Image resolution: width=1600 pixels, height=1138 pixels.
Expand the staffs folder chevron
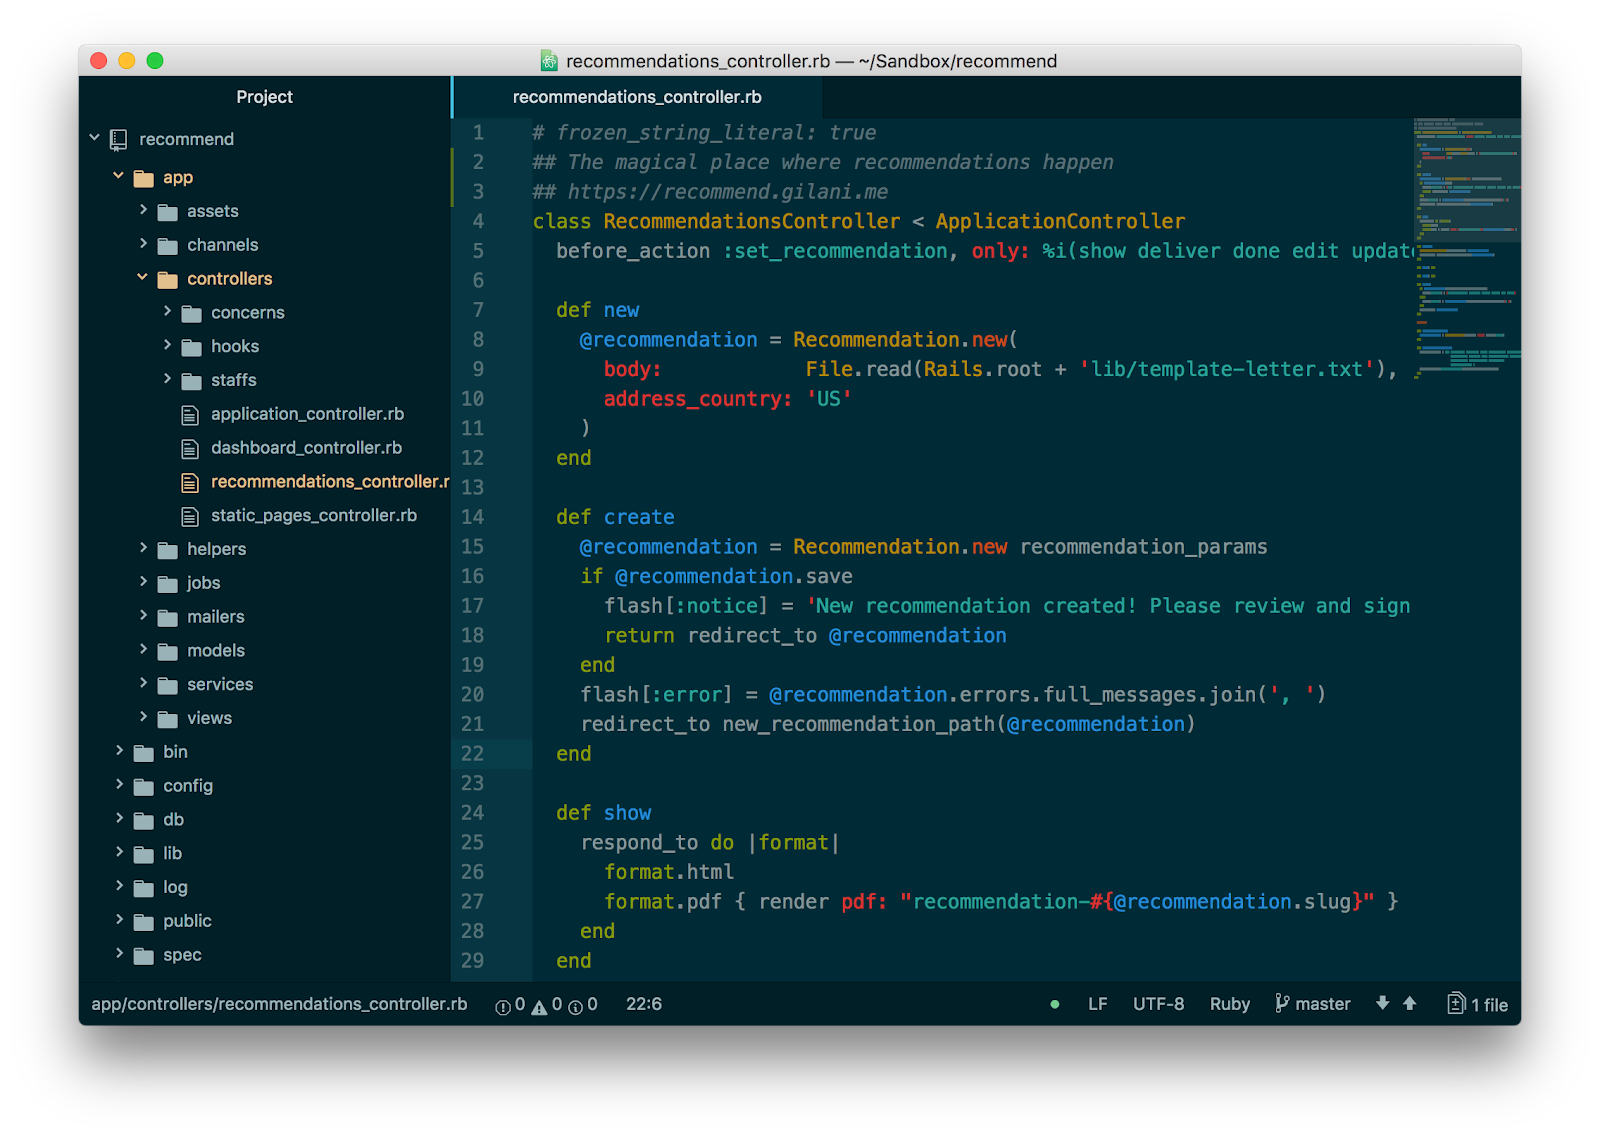(x=167, y=379)
